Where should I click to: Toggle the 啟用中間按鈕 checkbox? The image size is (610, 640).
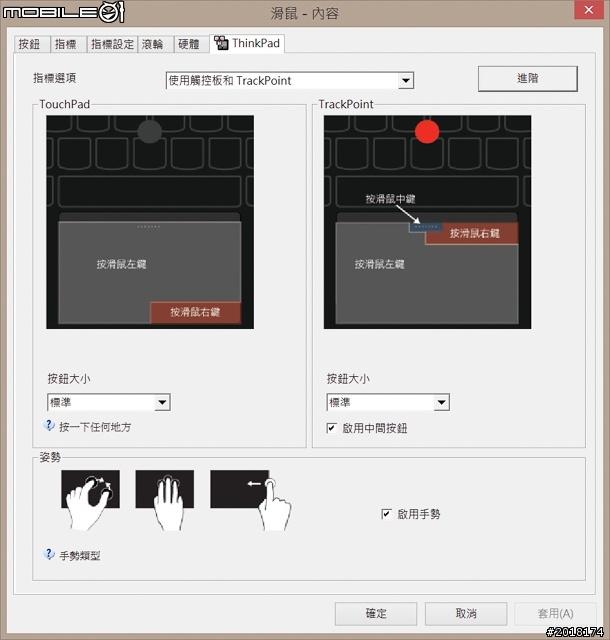point(331,428)
